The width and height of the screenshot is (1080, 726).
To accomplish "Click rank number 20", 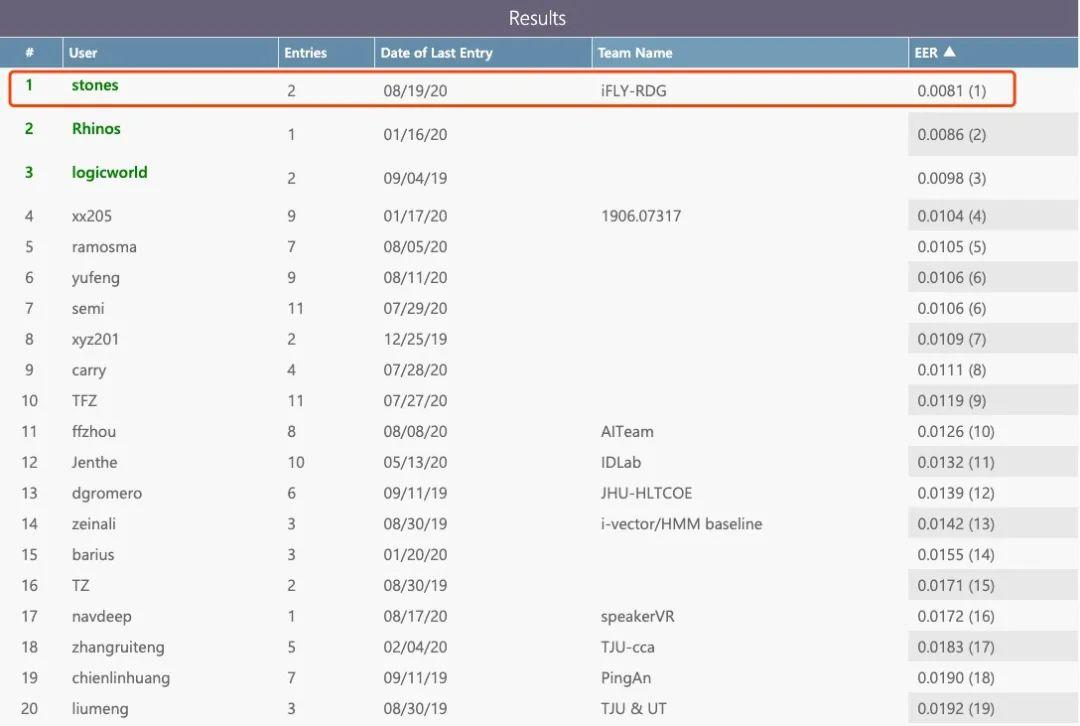I will pyautogui.click(x=30, y=709).
